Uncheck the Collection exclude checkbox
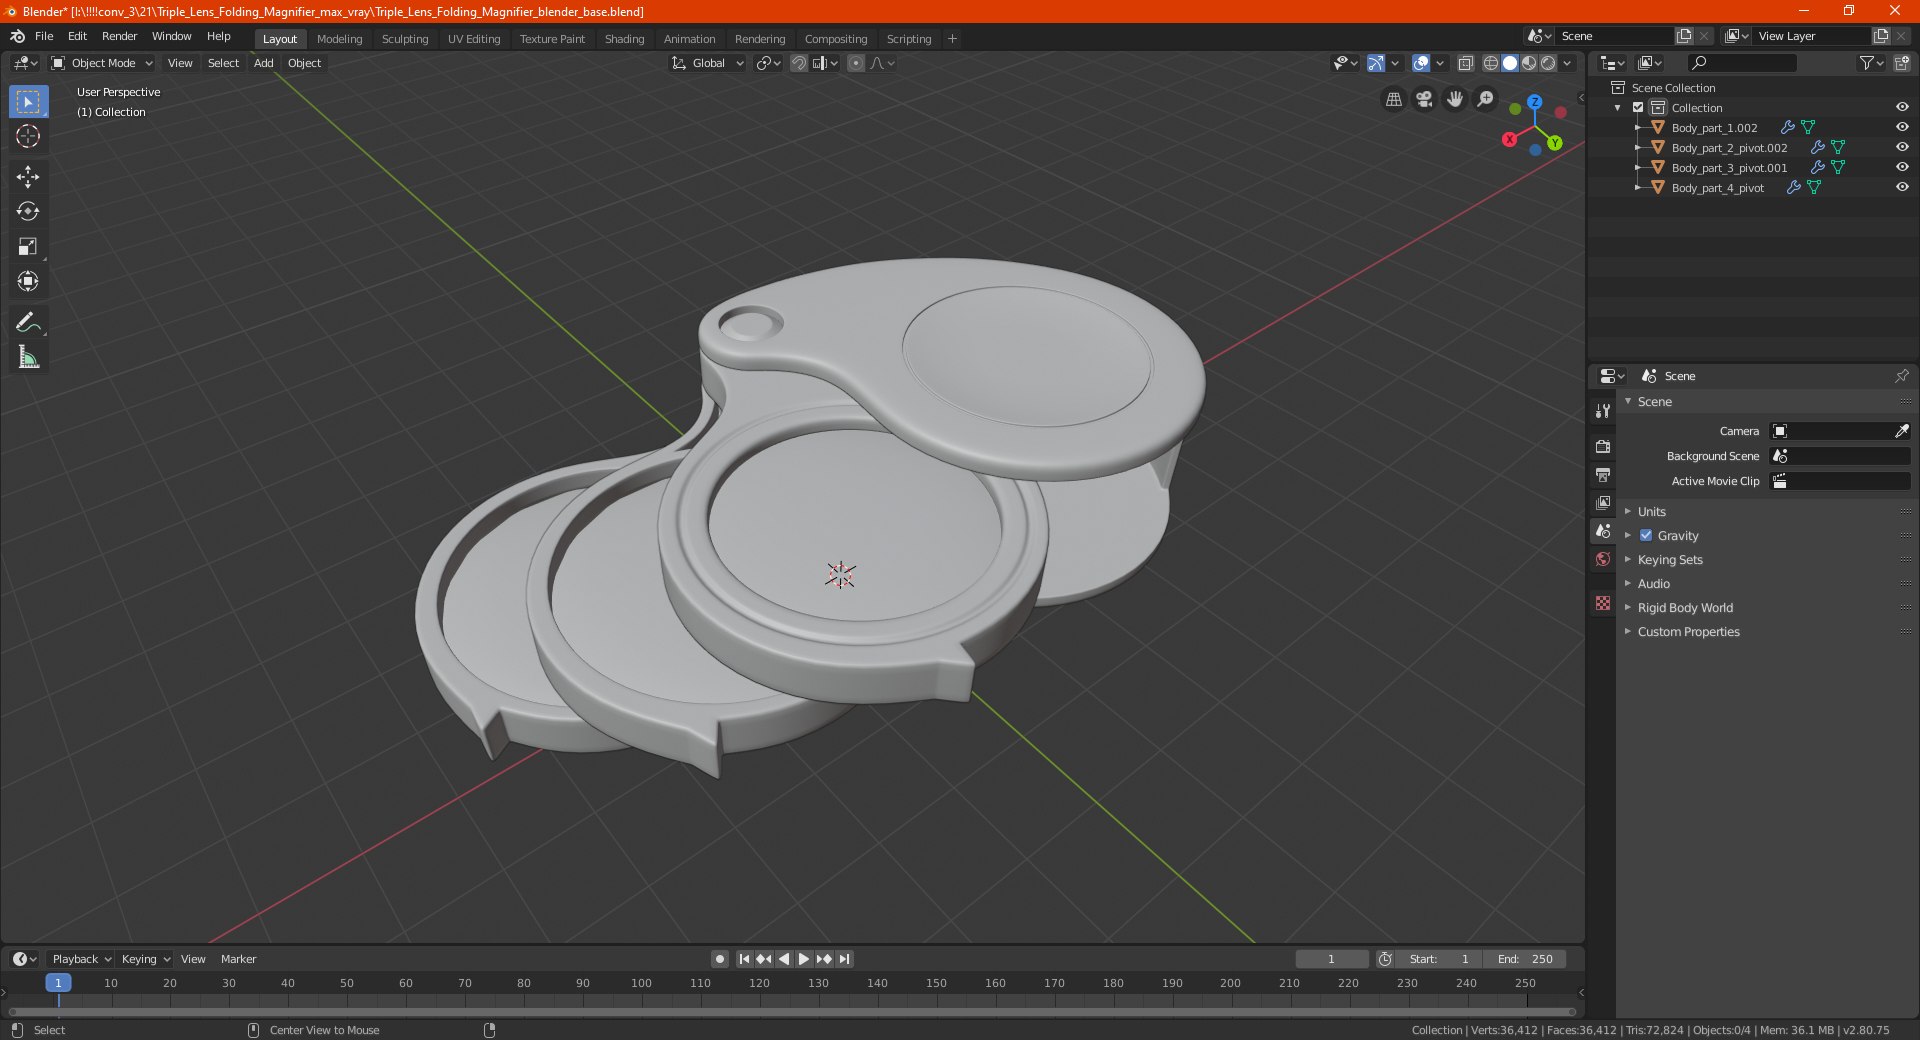The width and height of the screenshot is (1920, 1040). pyautogui.click(x=1638, y=107)
